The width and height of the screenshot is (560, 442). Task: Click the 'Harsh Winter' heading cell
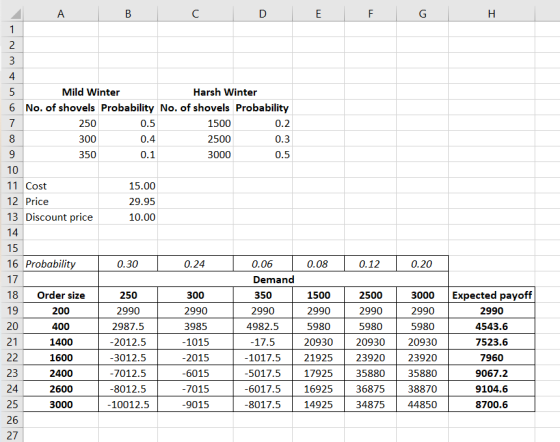tap(225, 92)
